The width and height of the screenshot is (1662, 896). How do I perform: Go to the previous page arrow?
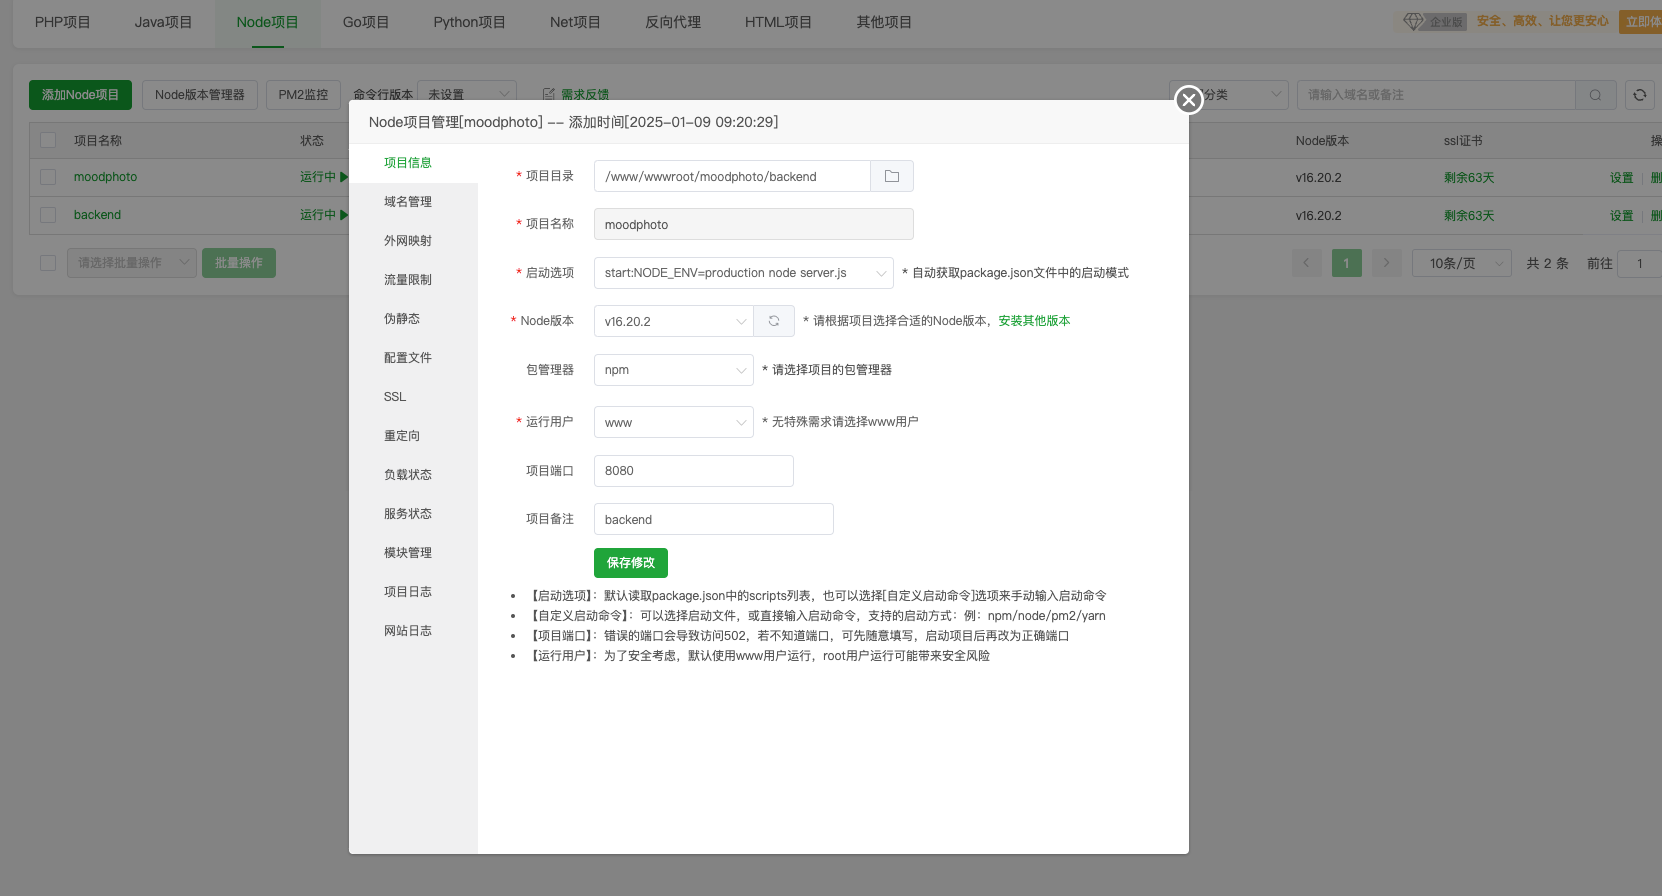tap(1306, 263)
